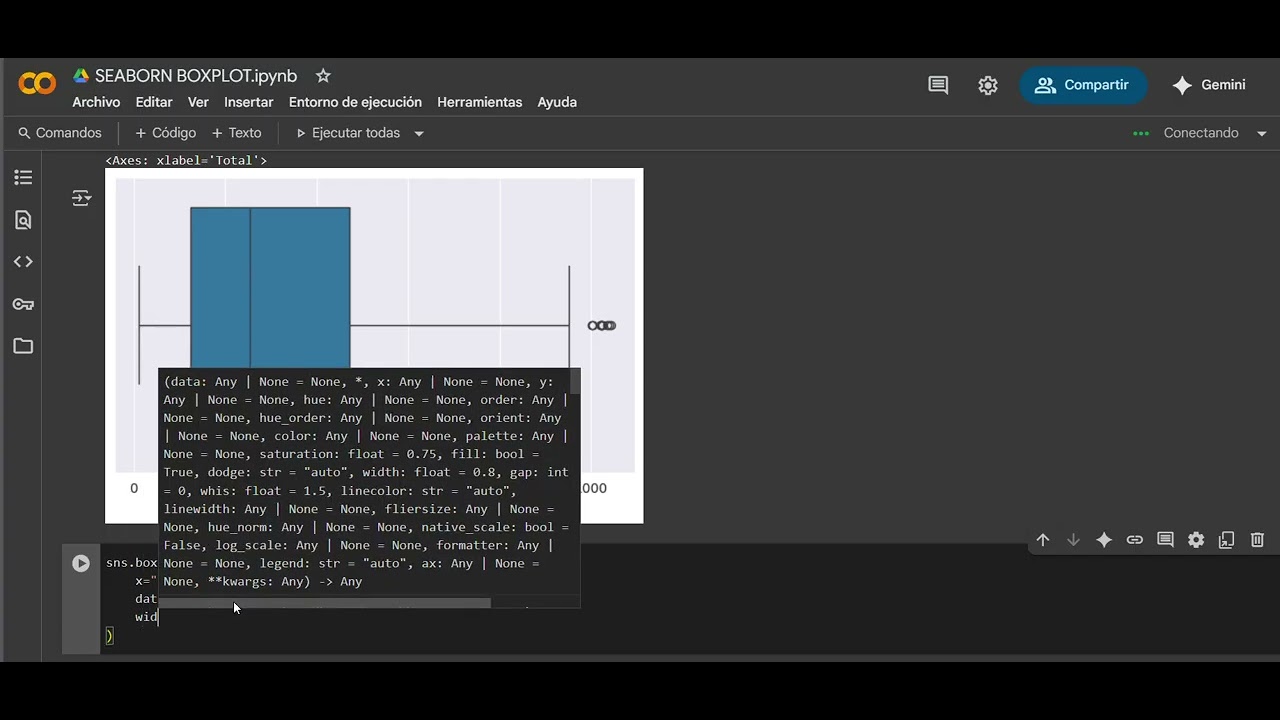The height and width of the screenshot is (720, 1280).
Task: Expand the Ejecutar todas dropdown arrow
Action: [419, 133]
